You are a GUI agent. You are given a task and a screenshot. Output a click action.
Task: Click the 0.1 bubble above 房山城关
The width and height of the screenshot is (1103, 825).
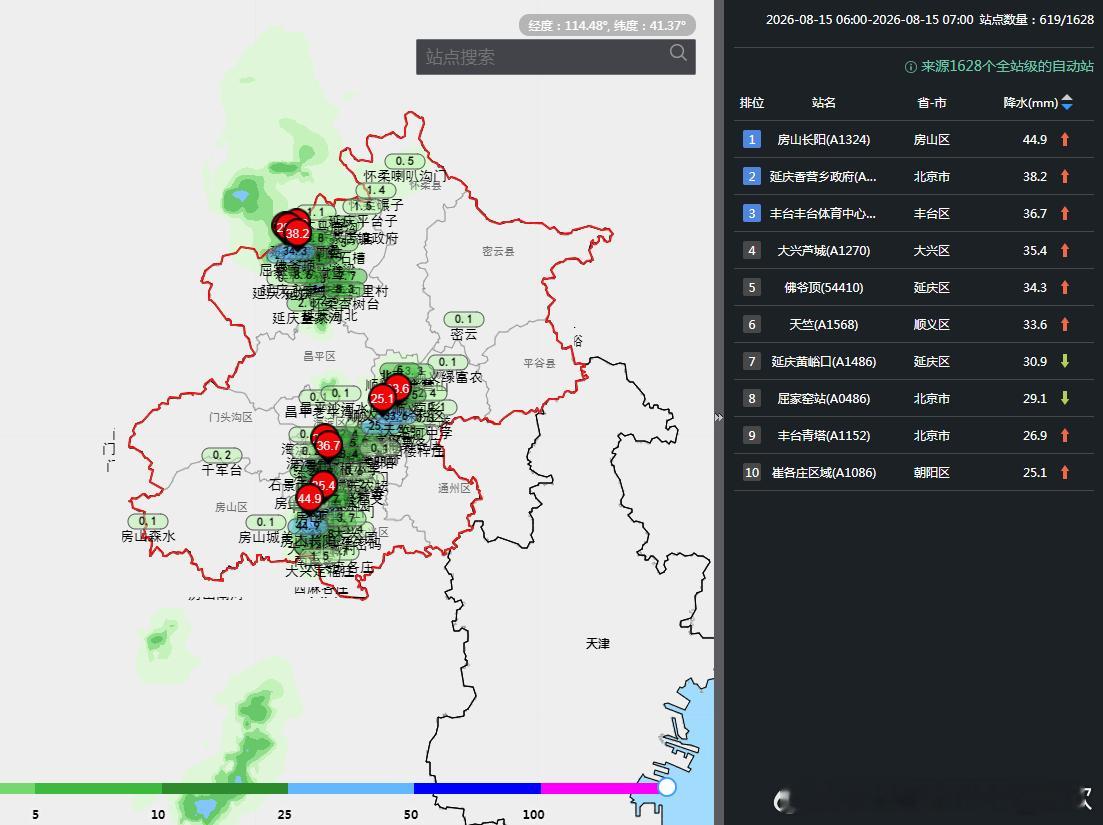click(x=265, y=522)
